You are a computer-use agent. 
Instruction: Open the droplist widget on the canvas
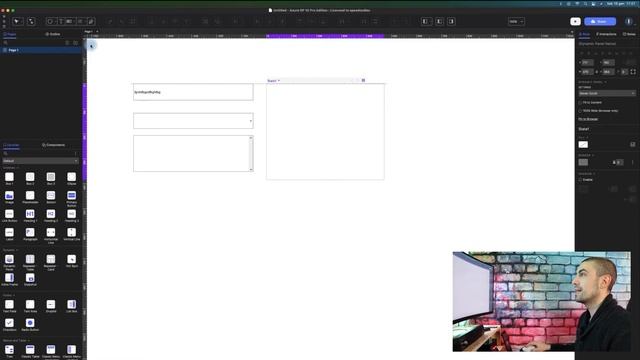(193, 121)
